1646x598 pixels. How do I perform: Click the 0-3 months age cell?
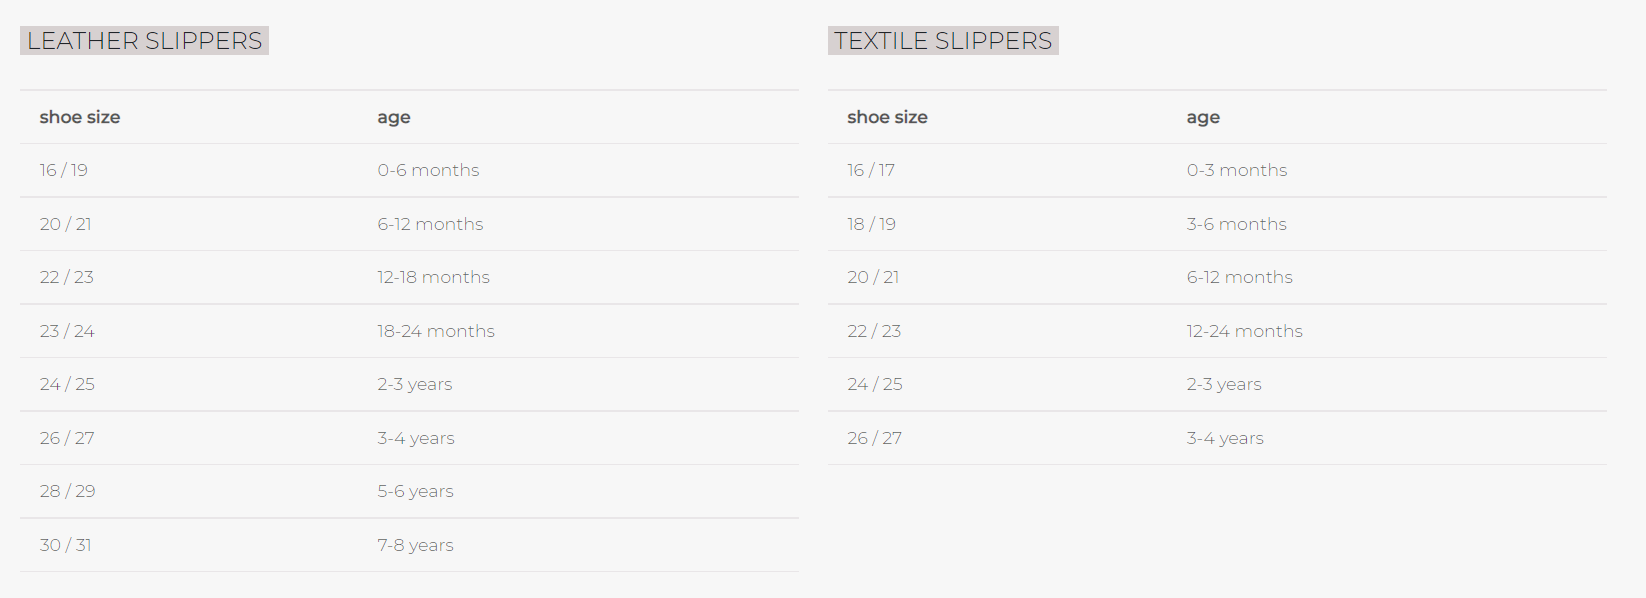1237,170
